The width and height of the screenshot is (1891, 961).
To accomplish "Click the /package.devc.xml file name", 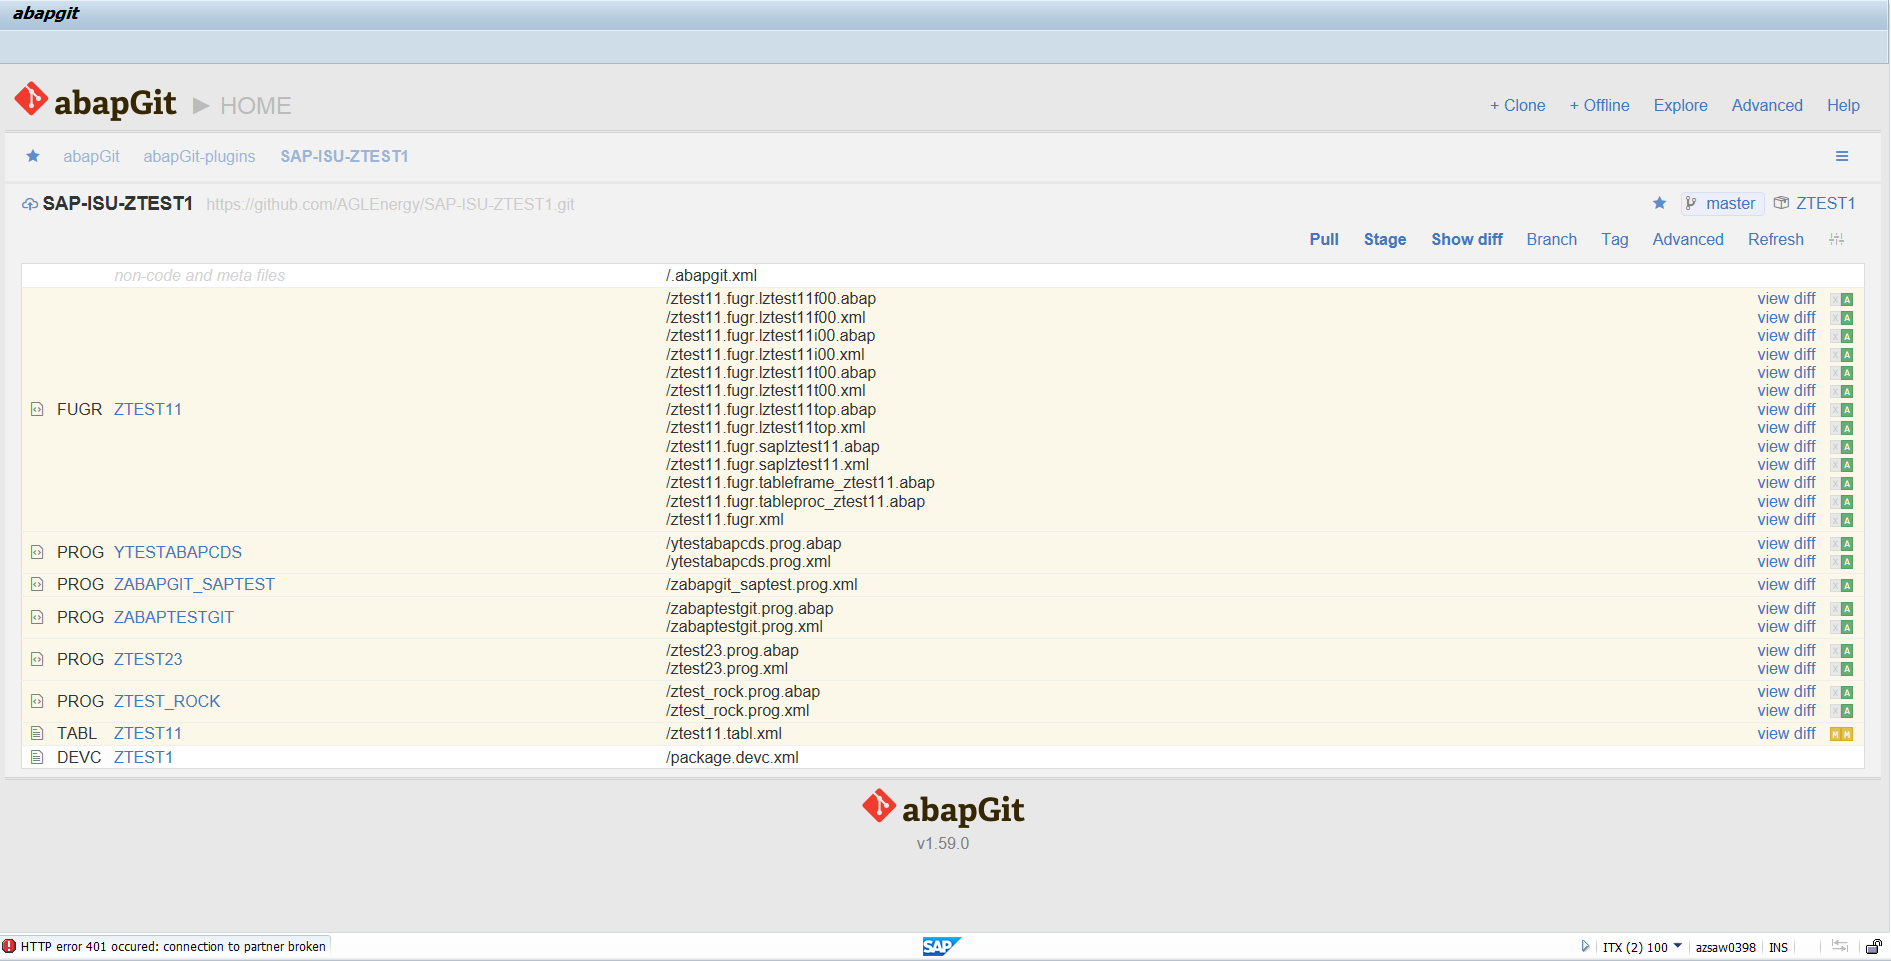I will 732,758.
